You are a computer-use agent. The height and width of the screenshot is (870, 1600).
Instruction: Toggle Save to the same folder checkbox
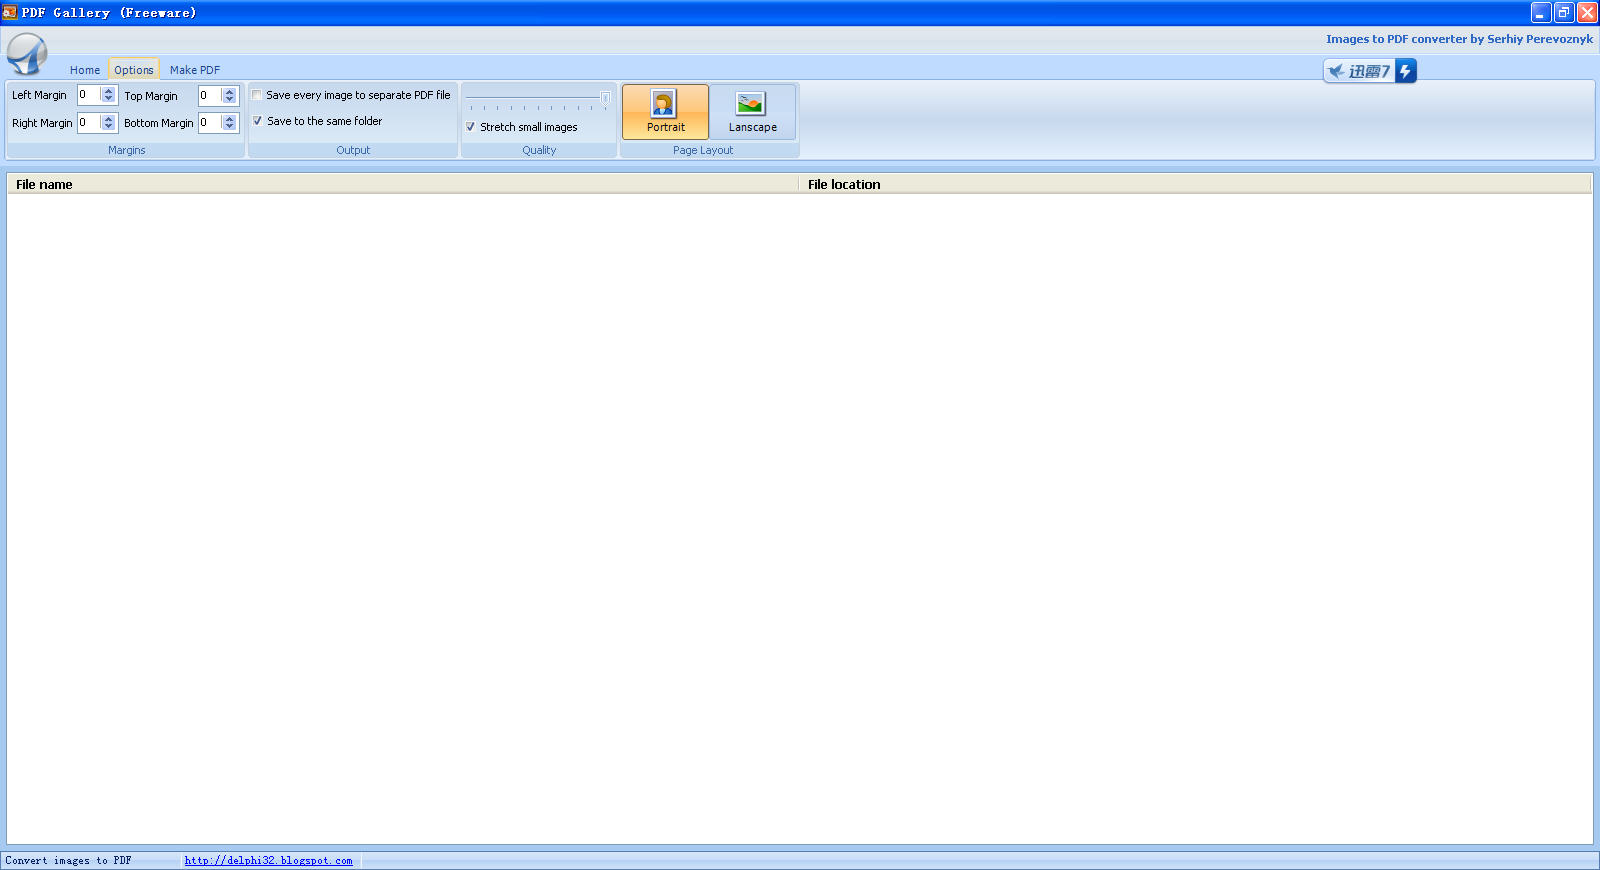257,121
